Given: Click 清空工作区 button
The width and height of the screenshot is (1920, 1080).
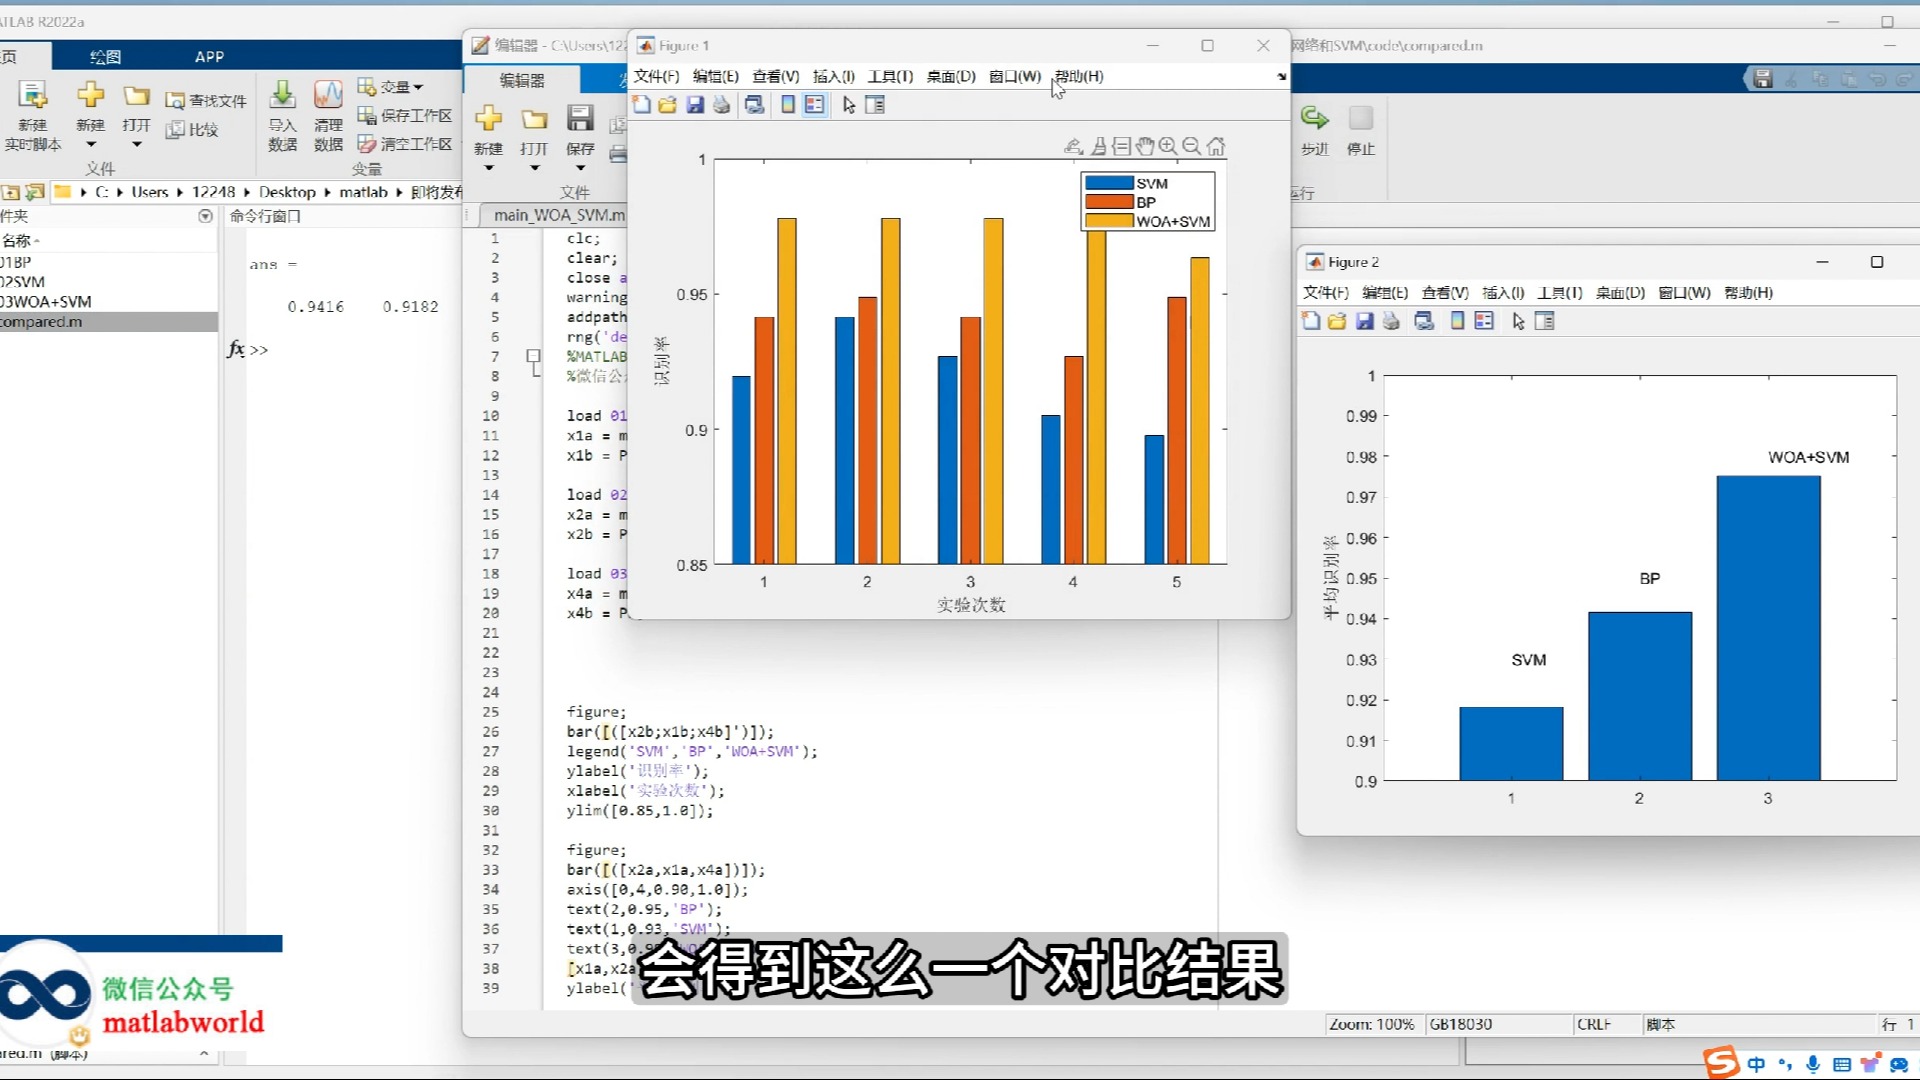Looking at the screenshot, I should click(x=405, y=144).
